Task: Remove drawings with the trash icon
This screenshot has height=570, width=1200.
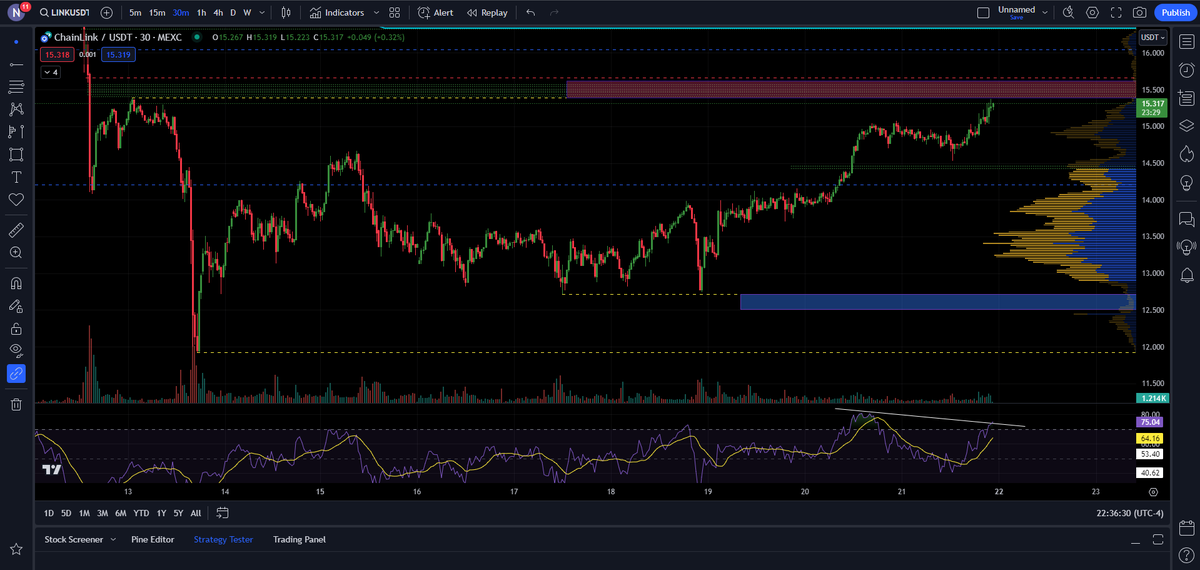Action: tap(16, 404)
